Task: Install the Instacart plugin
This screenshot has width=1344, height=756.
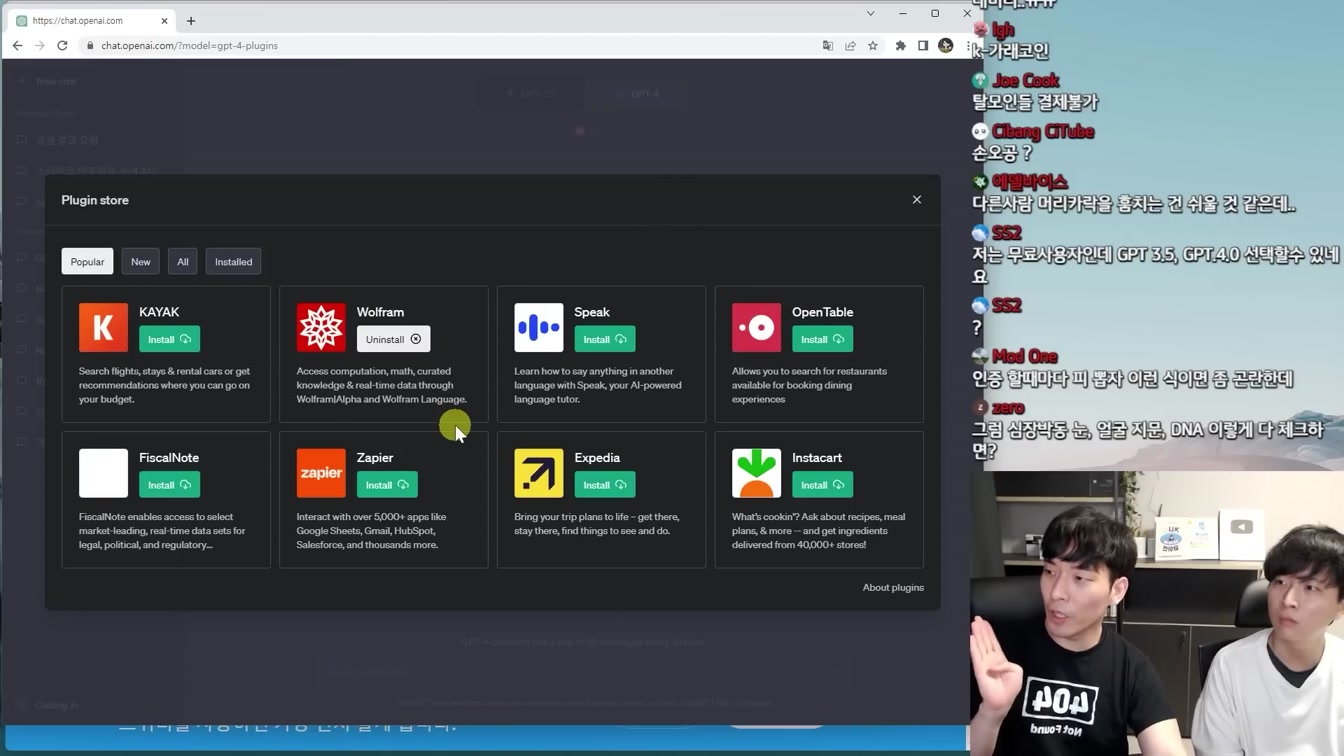Action: click(x=822, y=485)
